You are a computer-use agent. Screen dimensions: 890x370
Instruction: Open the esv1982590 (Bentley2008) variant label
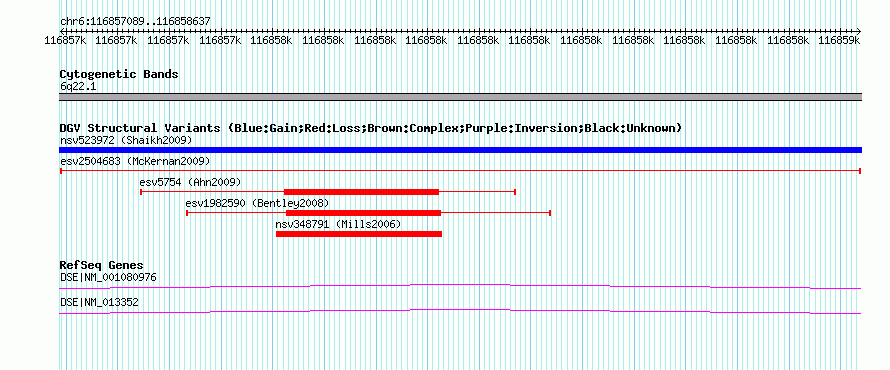257,203
